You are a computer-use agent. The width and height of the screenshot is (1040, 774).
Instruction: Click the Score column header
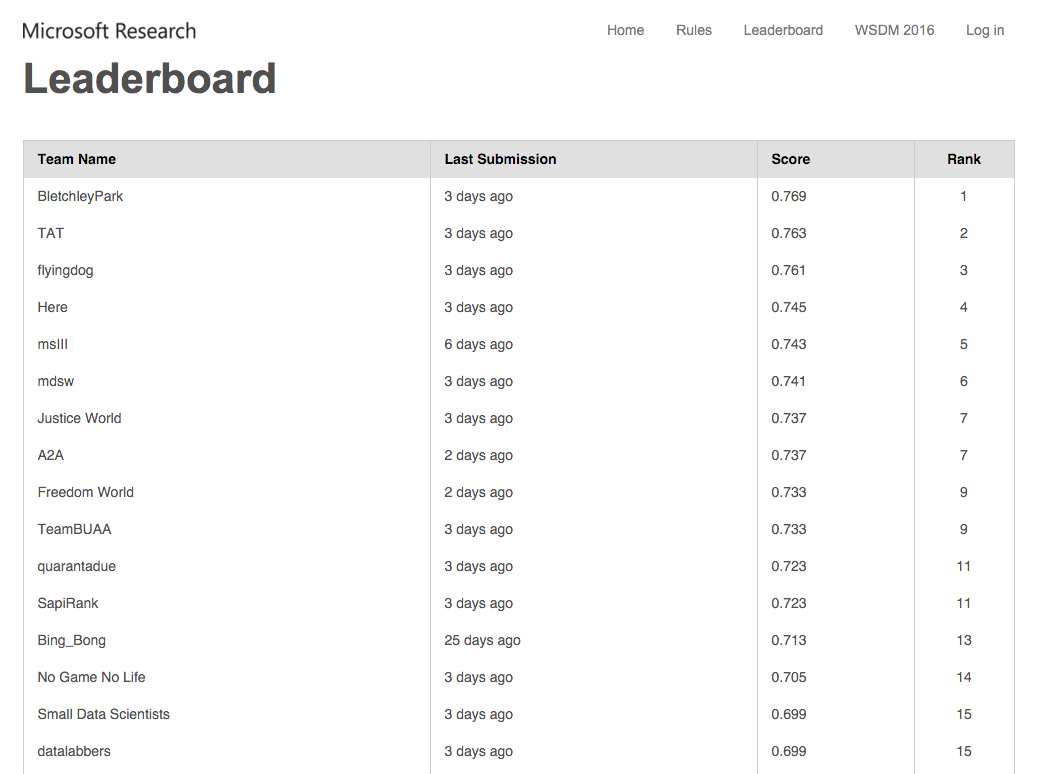coord(790,159)
